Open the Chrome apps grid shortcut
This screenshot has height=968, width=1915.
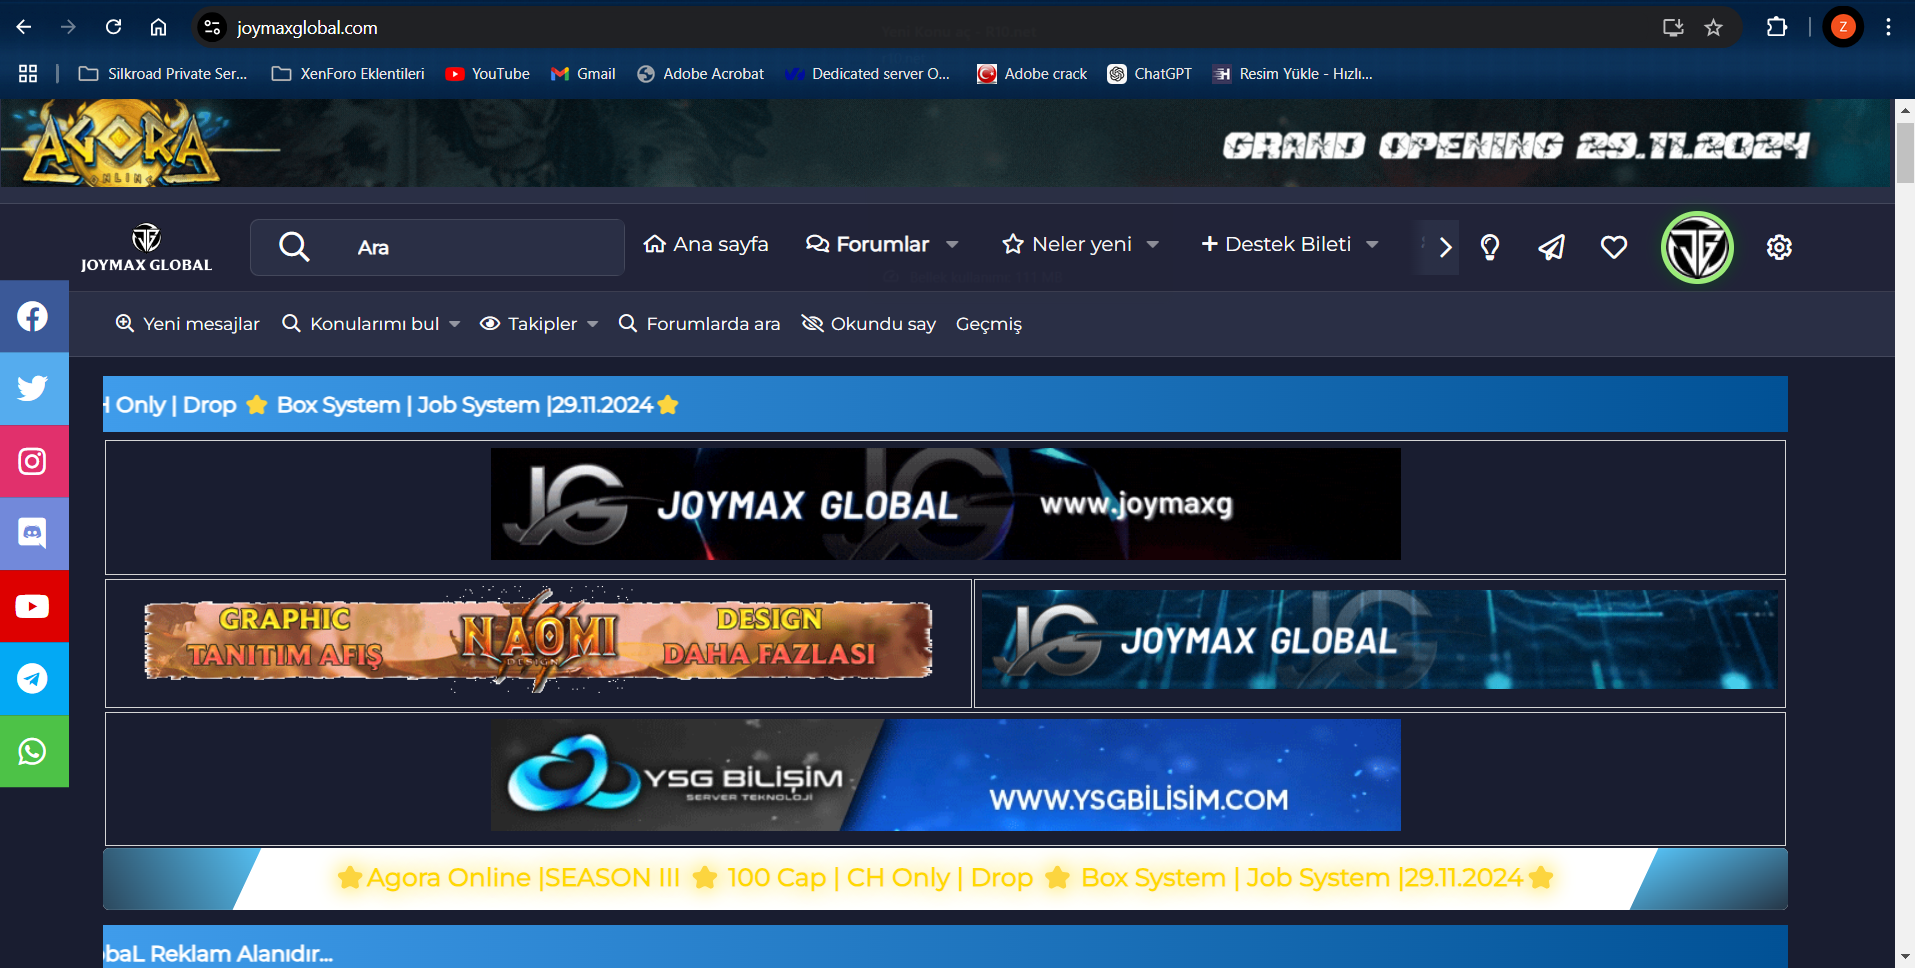[28, 73]
